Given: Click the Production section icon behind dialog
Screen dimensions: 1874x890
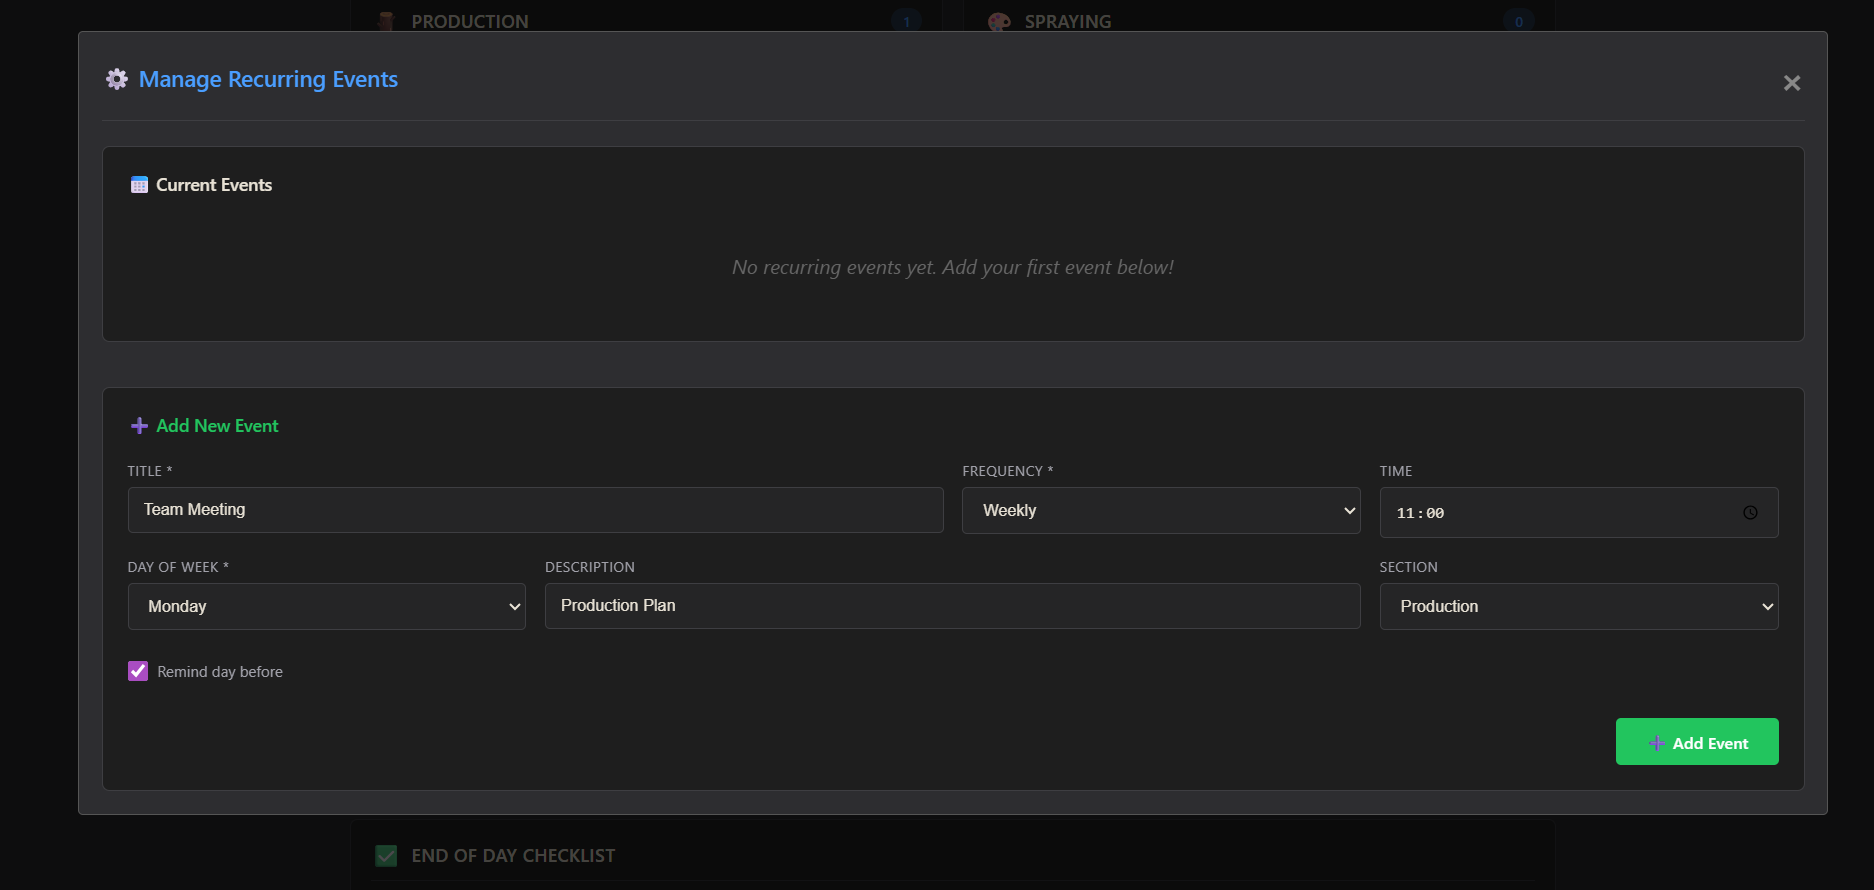Looking at the screenshot, I should point(386,22).
